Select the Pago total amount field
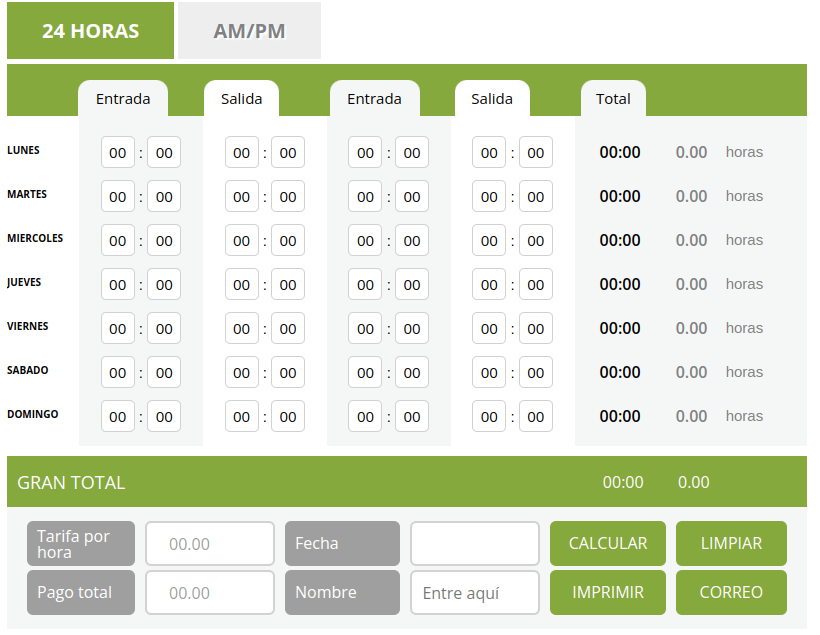 209,592
